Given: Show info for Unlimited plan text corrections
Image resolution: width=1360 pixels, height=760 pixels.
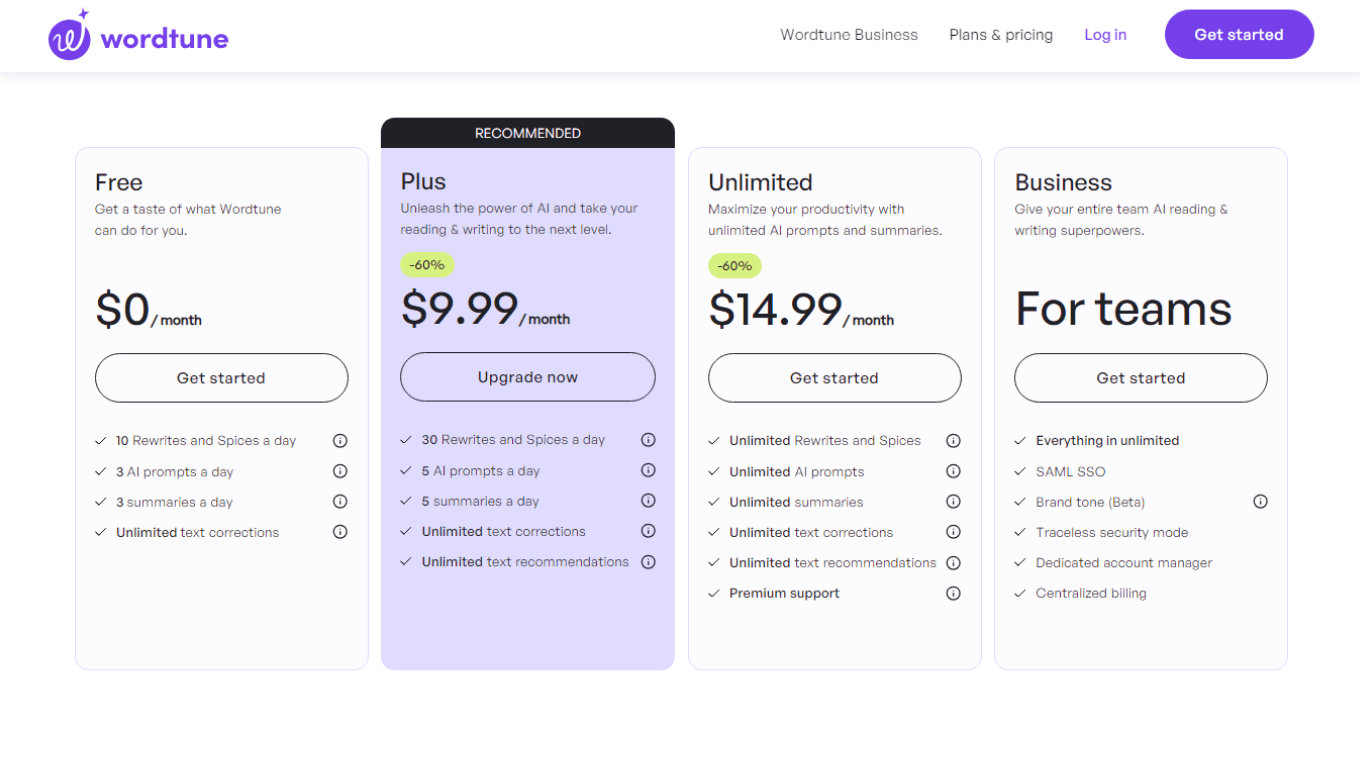Looking at the screenshot, I should (953, 532).
